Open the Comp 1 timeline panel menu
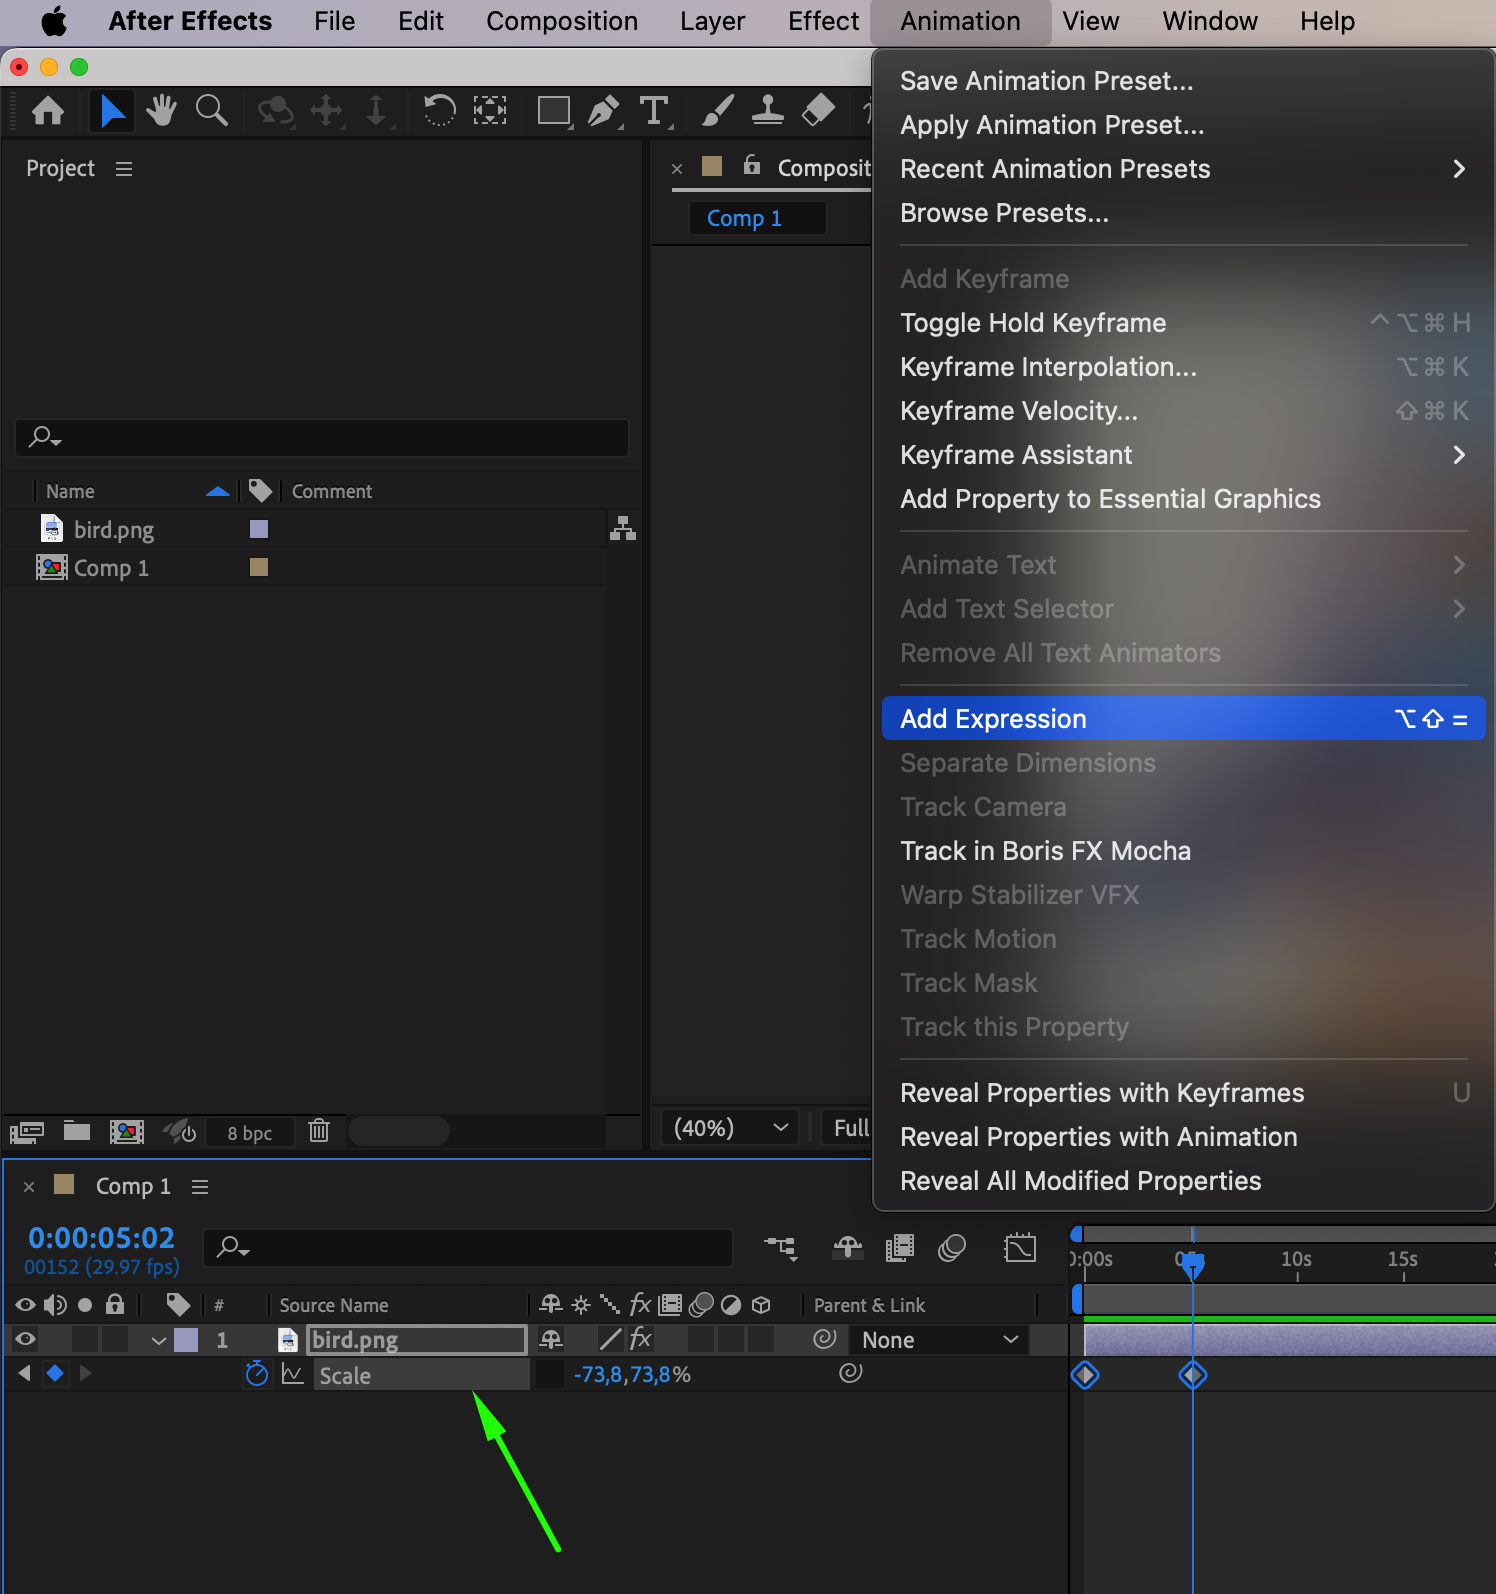Image resolution: width=1496 pixels, height=1594 pixels. (200, 1187)
